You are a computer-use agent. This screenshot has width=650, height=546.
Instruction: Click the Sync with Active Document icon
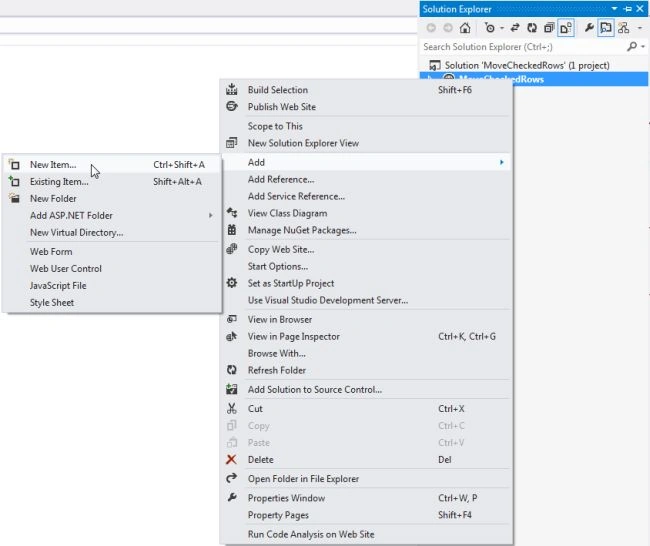click(515, 28)
